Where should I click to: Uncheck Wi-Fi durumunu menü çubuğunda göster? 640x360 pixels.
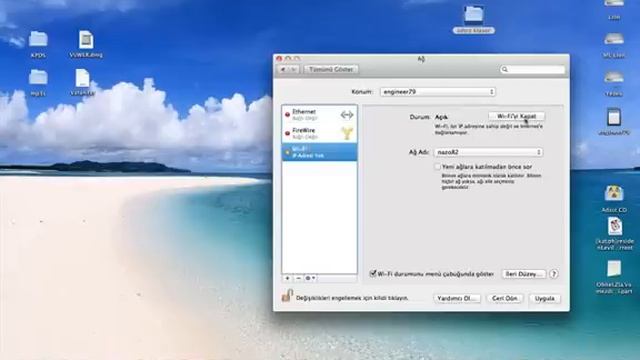pyautogui.click(x=373, y=273)
